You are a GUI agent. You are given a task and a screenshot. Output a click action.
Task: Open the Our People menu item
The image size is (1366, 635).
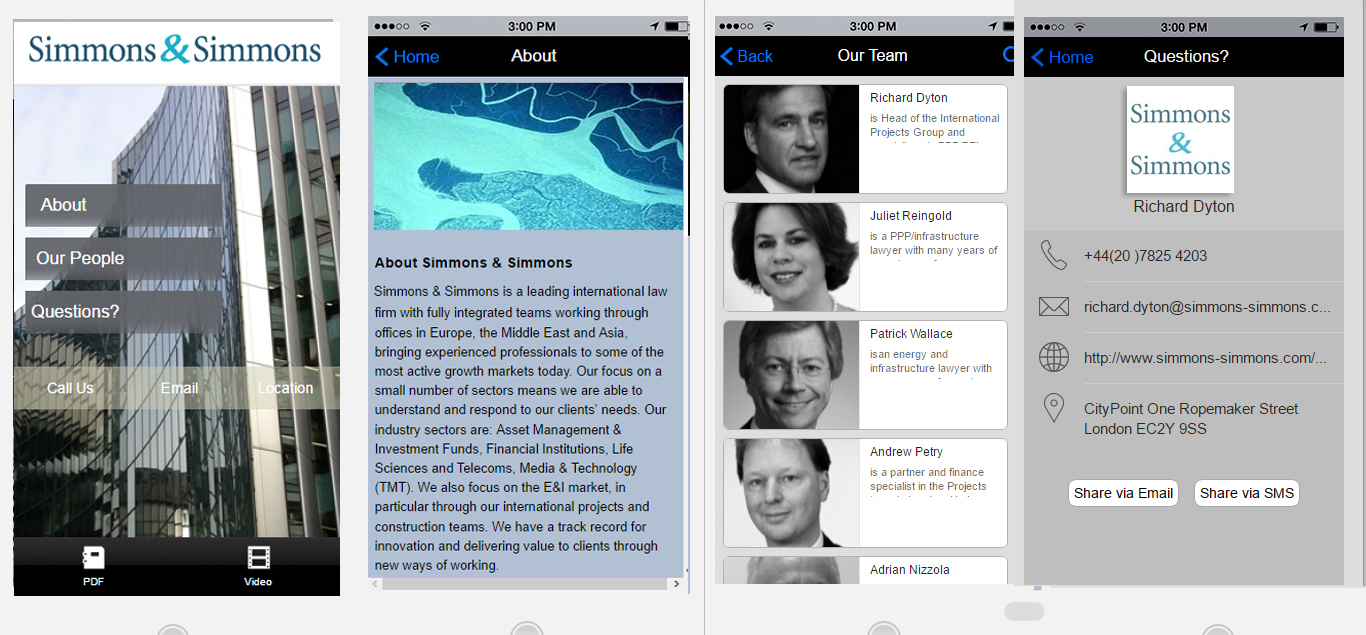pos(123,258)
